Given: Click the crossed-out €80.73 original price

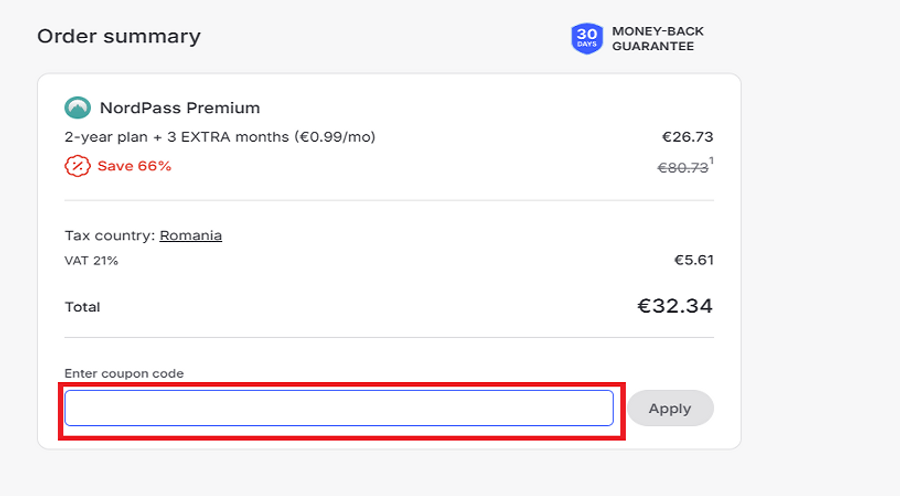Looking at the screenshot, I should tap(682, 168).
